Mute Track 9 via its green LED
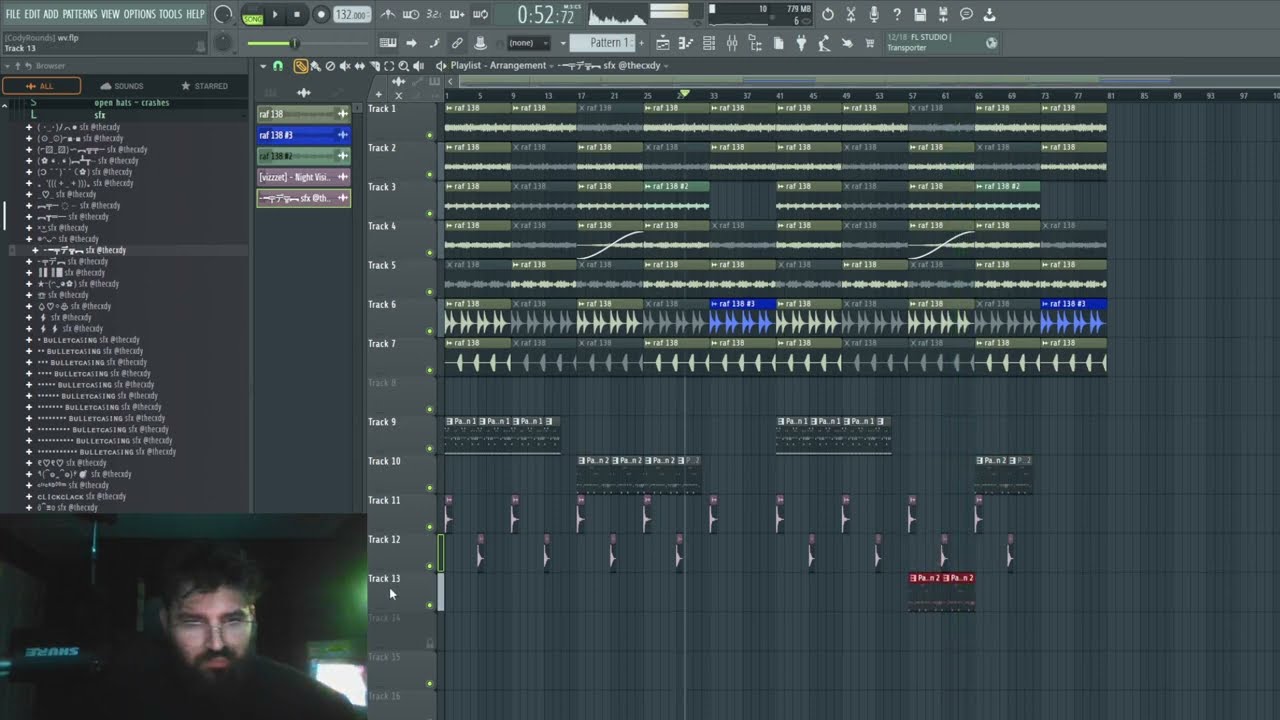 point(430,448)
